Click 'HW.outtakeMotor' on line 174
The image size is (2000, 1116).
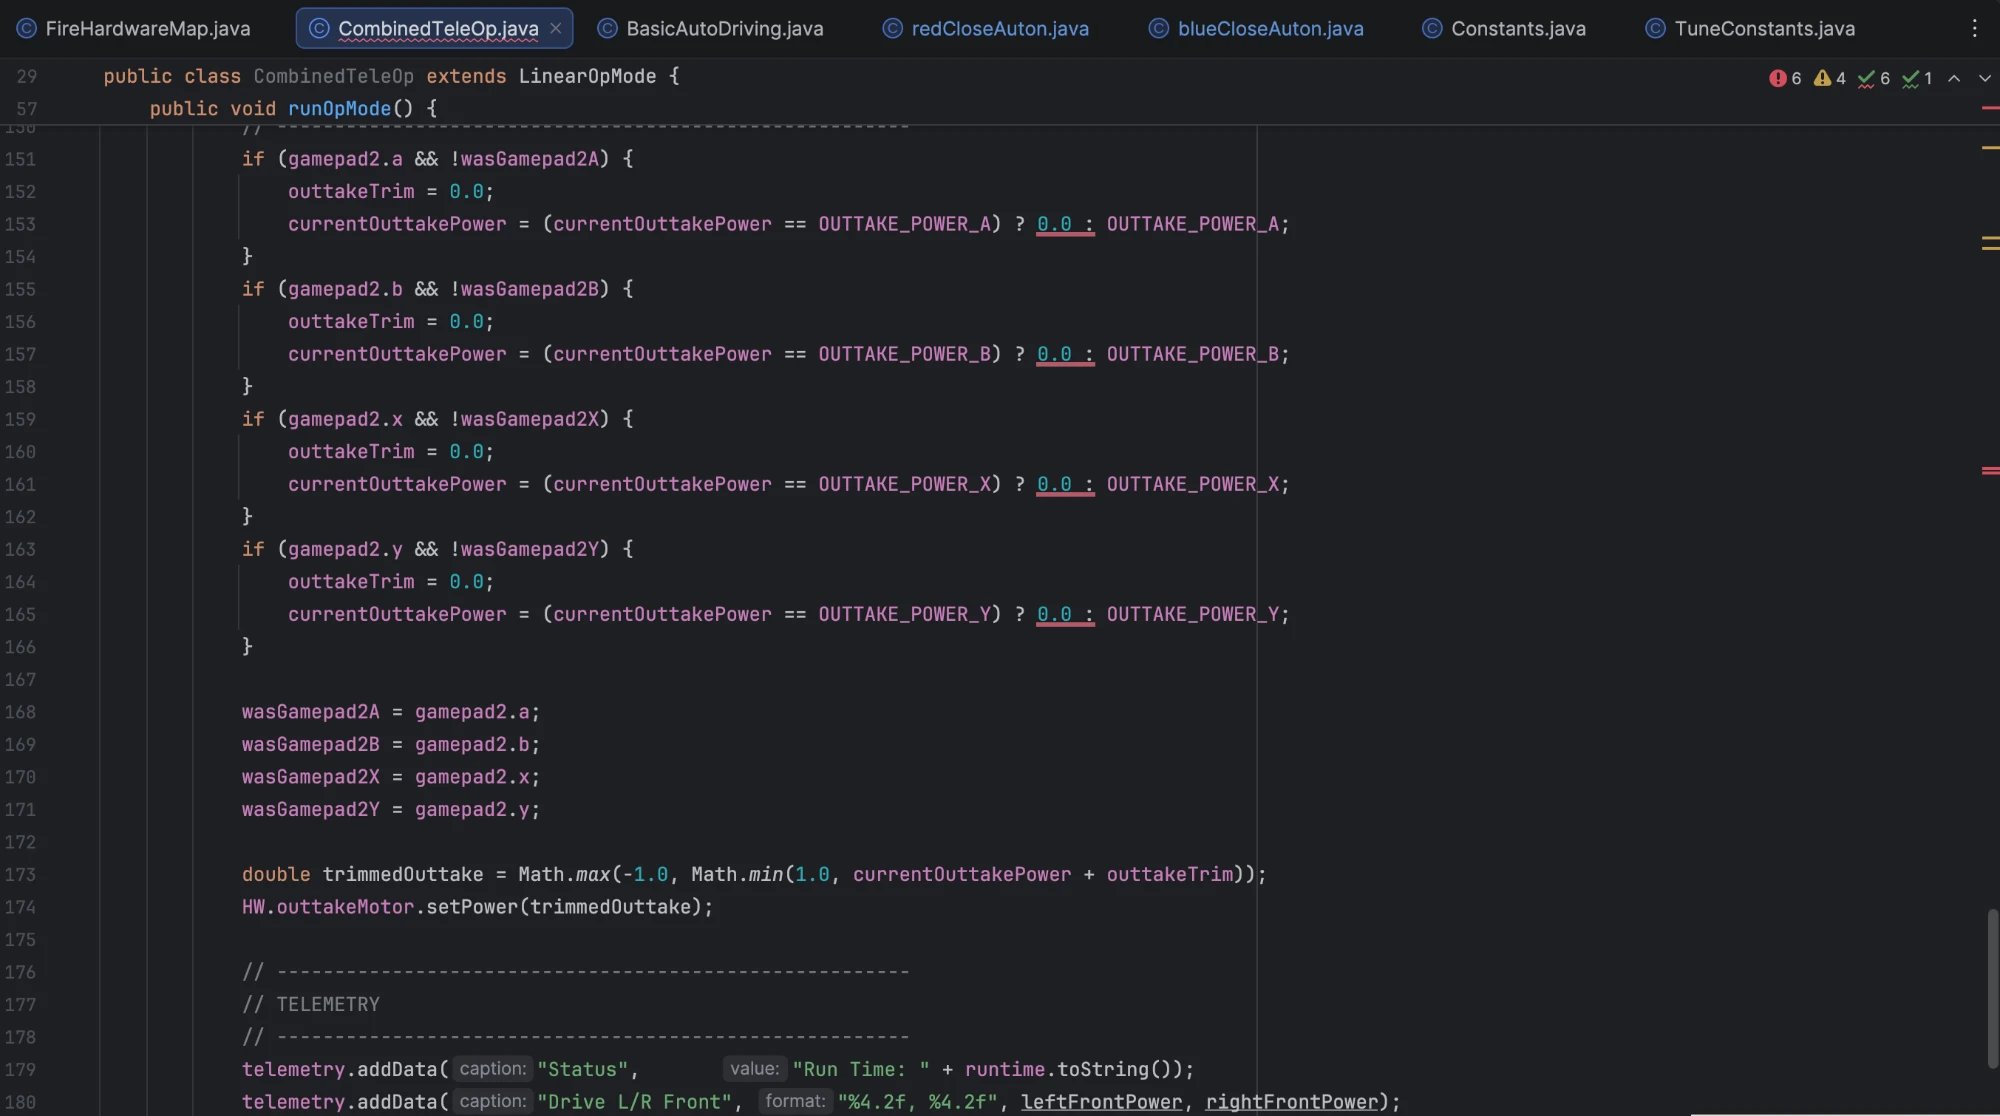coord(328,907)
